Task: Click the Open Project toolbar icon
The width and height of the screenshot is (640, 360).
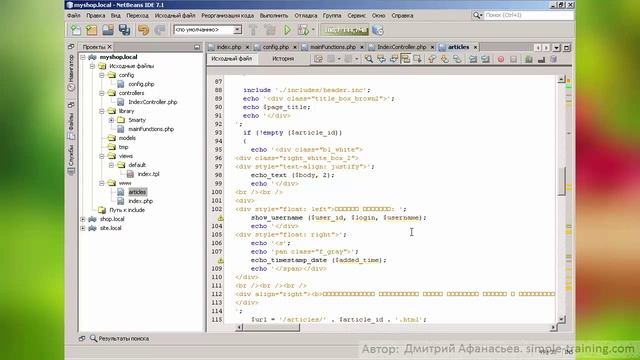Action: click(x=108, y=30)
